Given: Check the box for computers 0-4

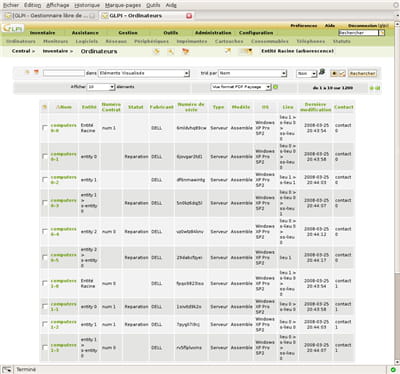Looking at the screenshot, I should pyautogui.click(x=45, y=232).
